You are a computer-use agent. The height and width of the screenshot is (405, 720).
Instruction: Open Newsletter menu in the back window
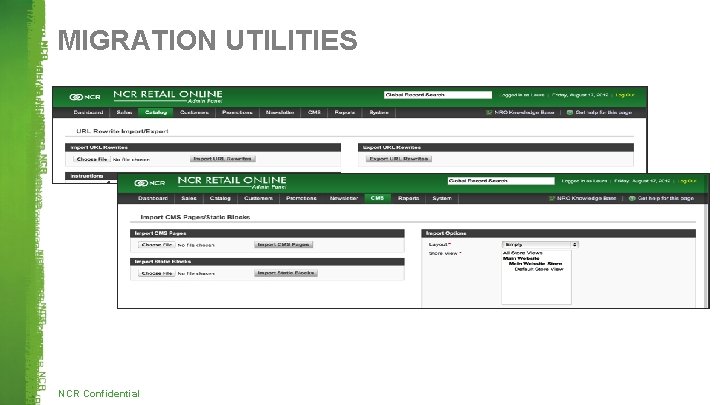(x=280, y=112)
